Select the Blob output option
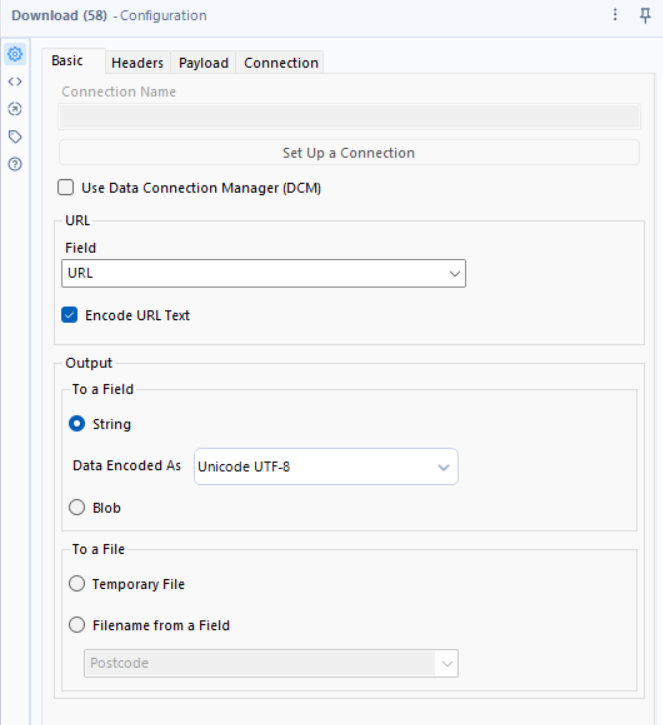 pos(77,508)
